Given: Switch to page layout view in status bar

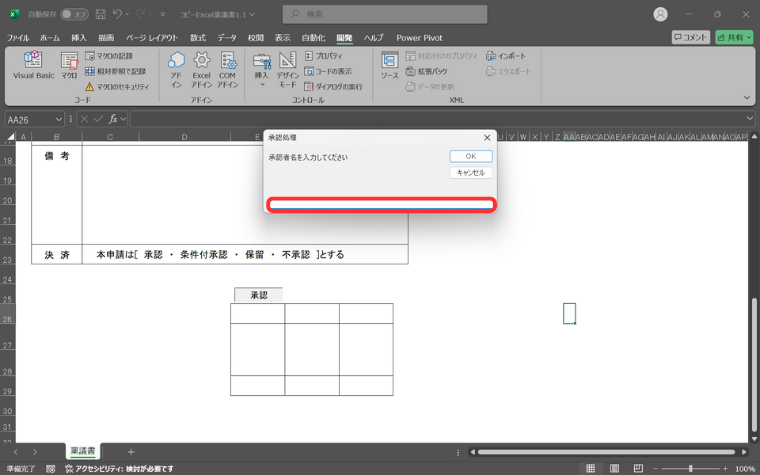Looking at the screenshot, I should pyautogui.click(x=615, y=468).
